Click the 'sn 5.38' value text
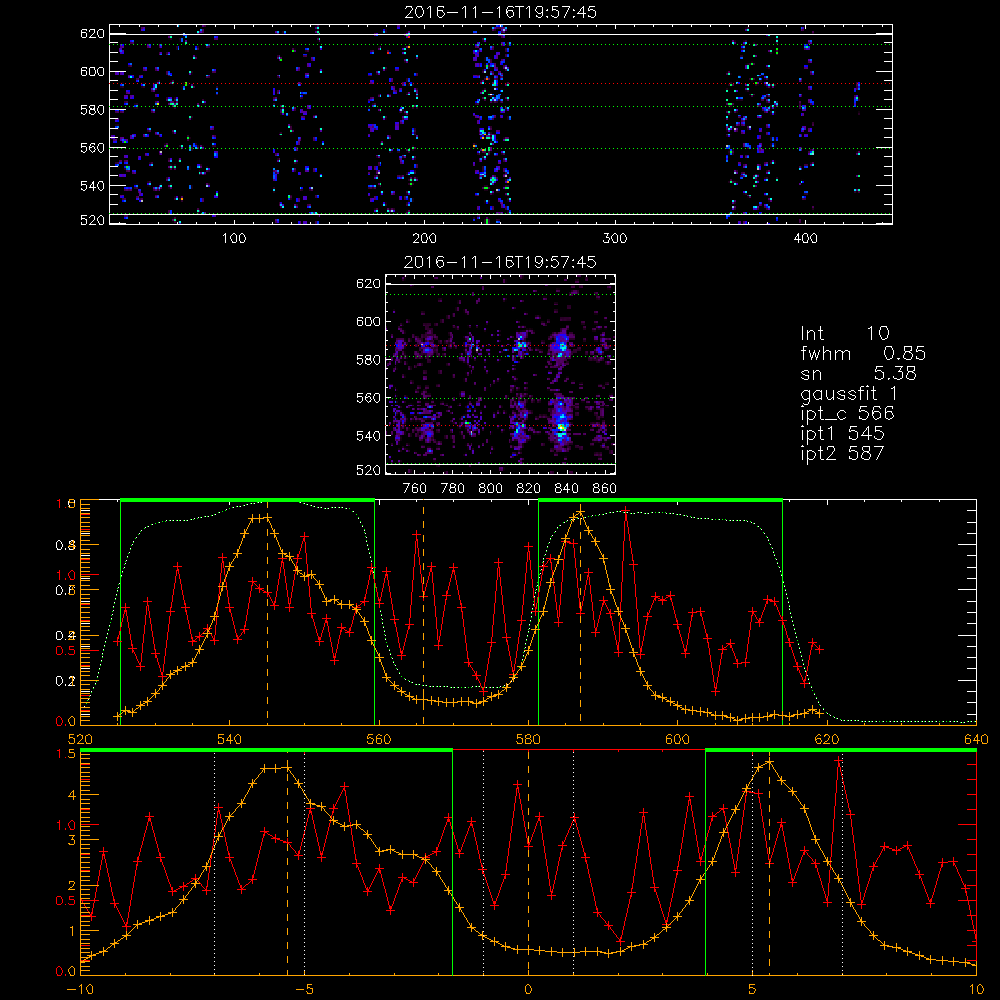Image resolution: width=1000 pixels, height=1000 pixels. tap(858, 373)
